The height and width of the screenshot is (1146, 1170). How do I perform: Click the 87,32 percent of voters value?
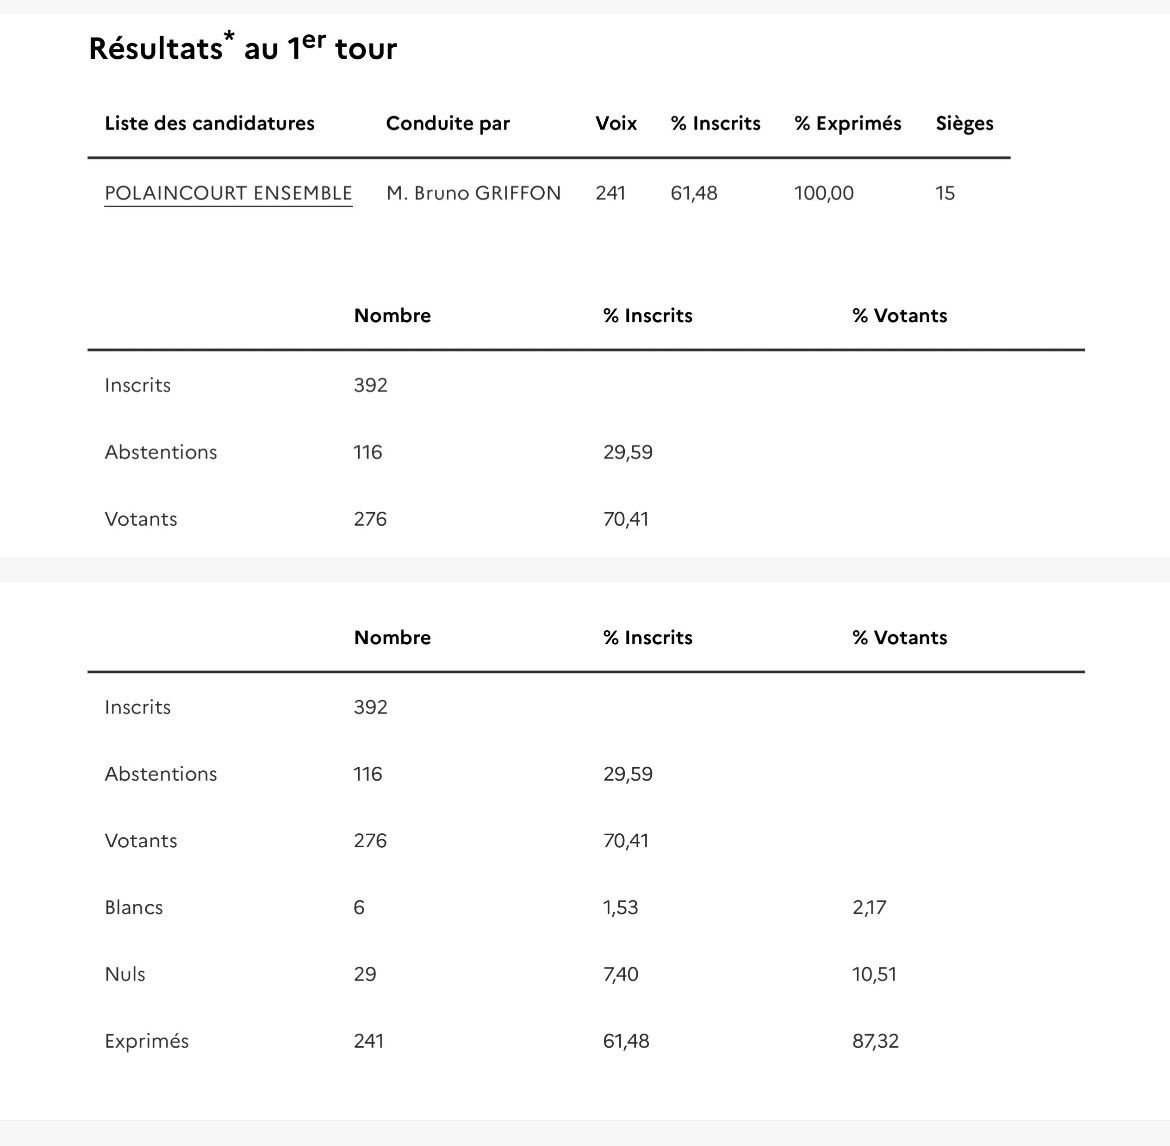tap(875, 1041)
